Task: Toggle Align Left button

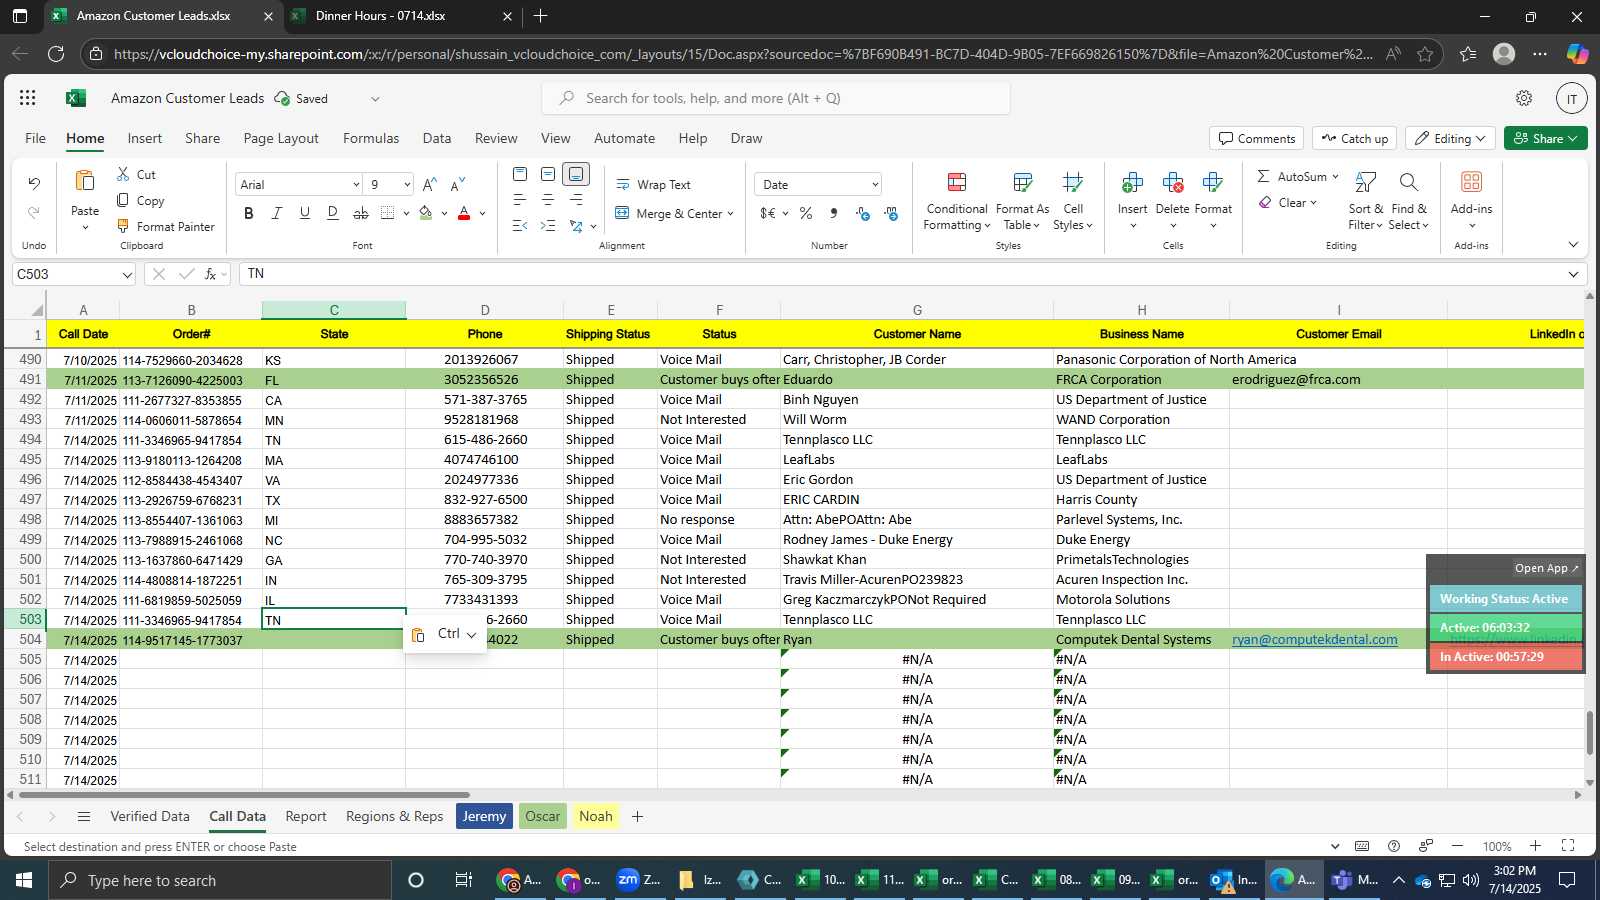Action: click(x=520, y=200)
